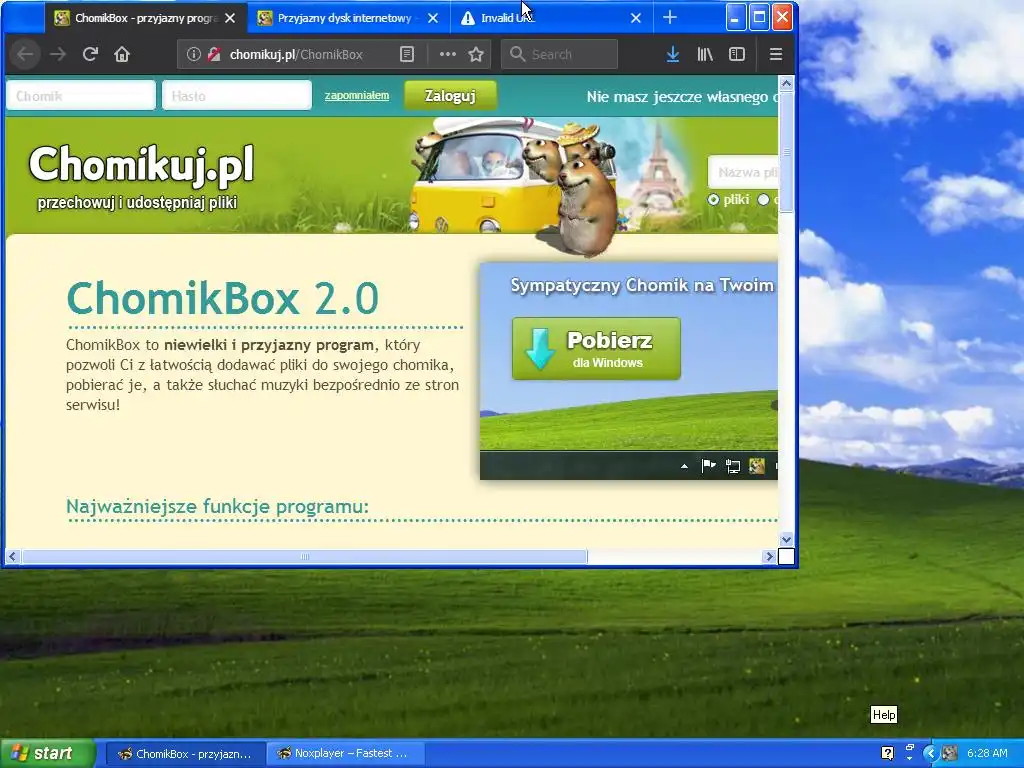Click the Hasło password field
The height and width of the screenshot is (768, 1024).
click(x=236, y=95)
